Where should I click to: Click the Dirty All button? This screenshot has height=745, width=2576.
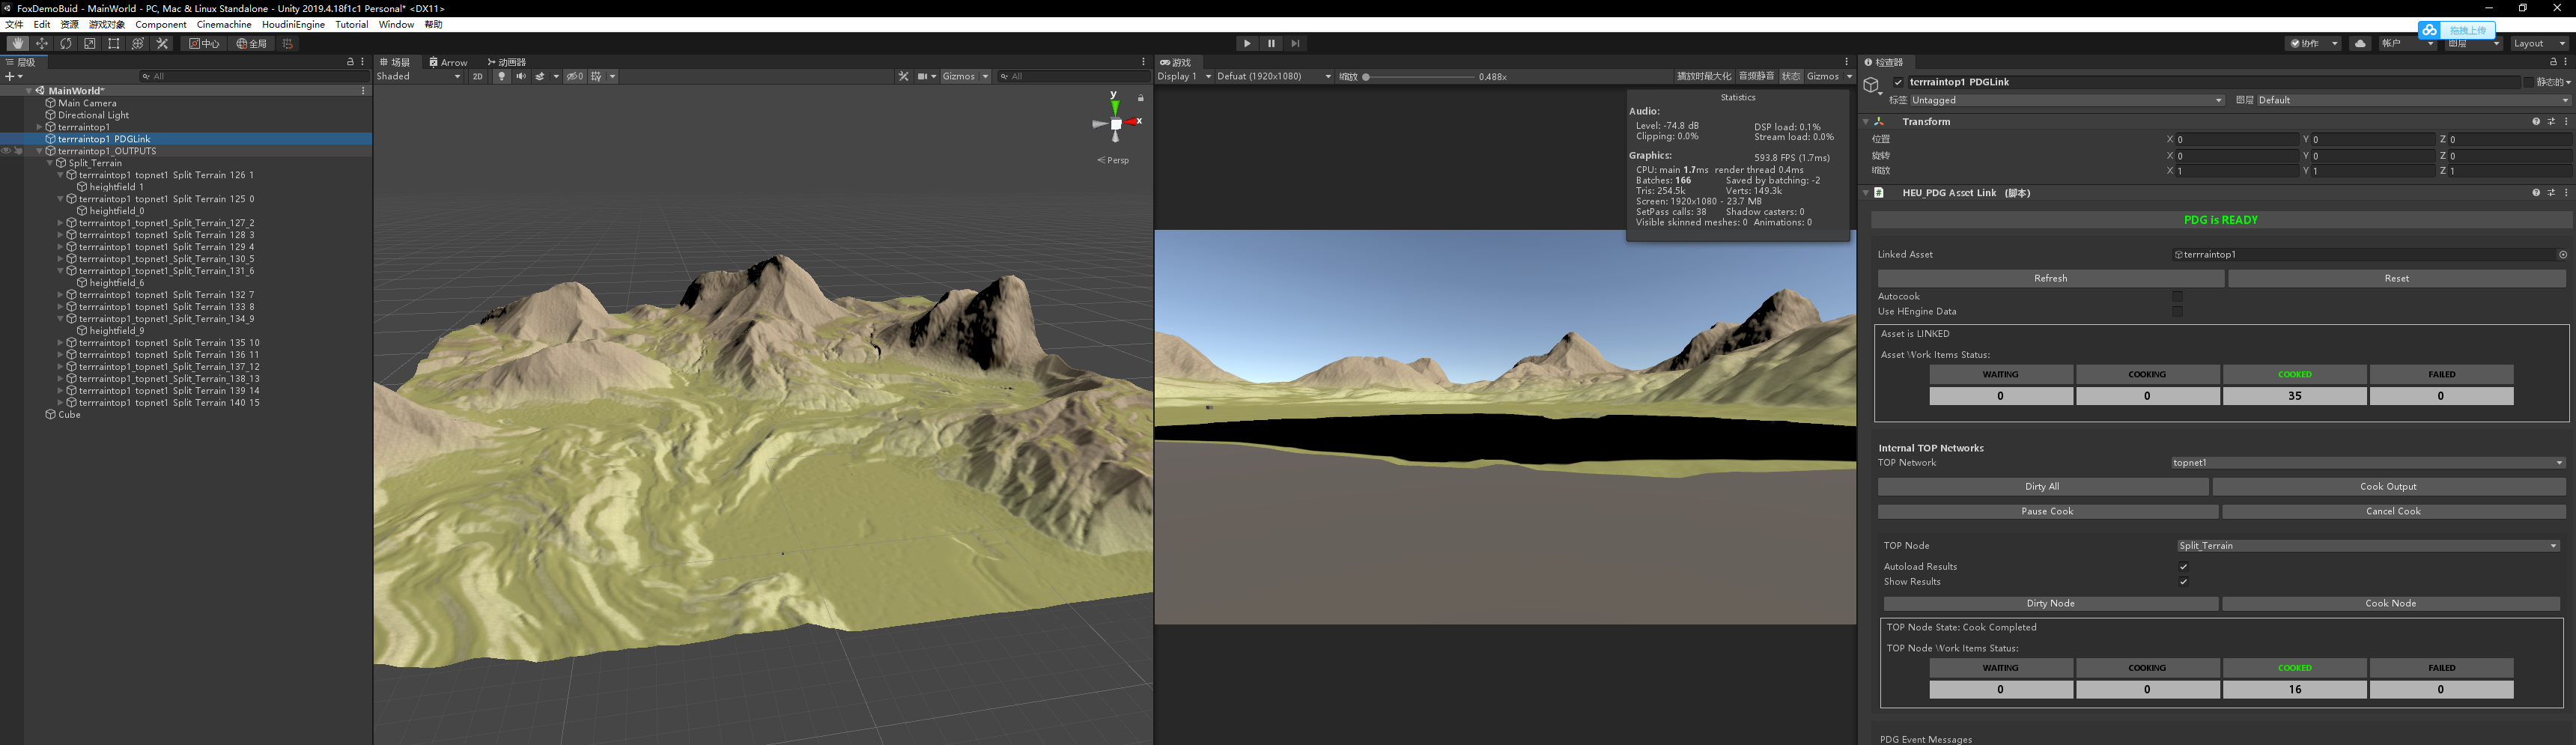2042,487
